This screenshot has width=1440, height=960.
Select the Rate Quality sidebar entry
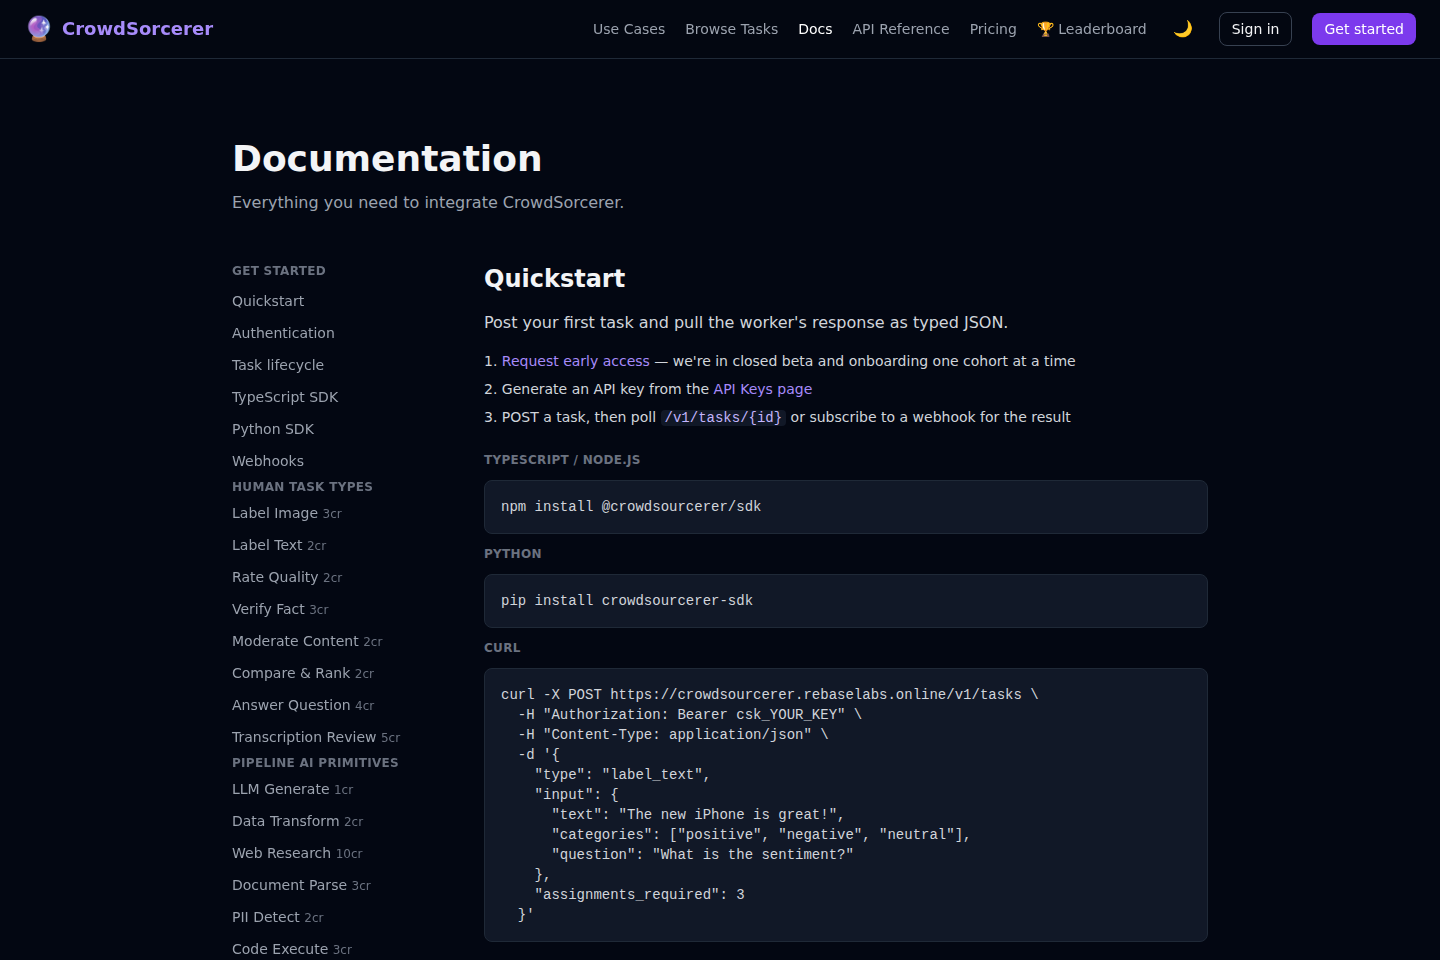point(287,577)
